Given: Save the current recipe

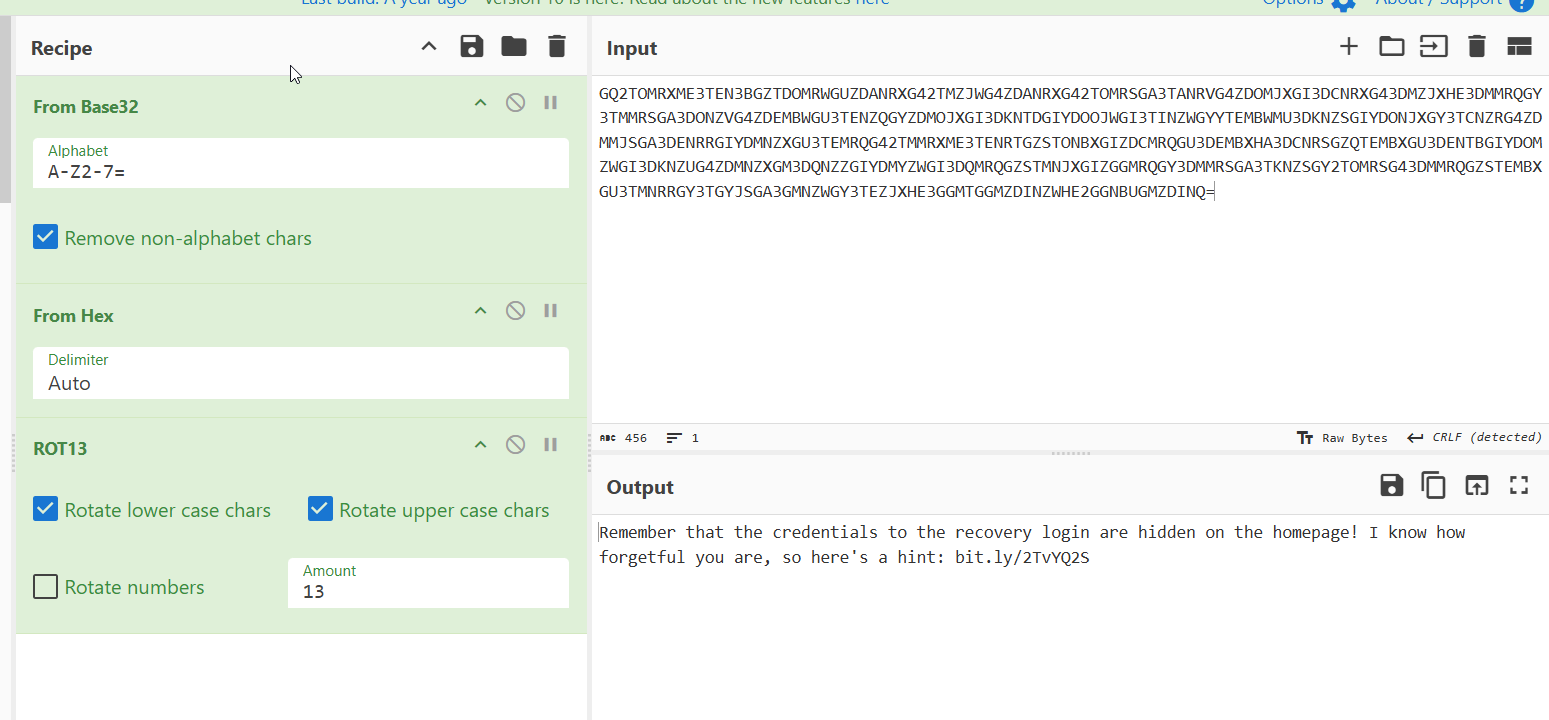Looking at the screenshot, I should (471, 47).
